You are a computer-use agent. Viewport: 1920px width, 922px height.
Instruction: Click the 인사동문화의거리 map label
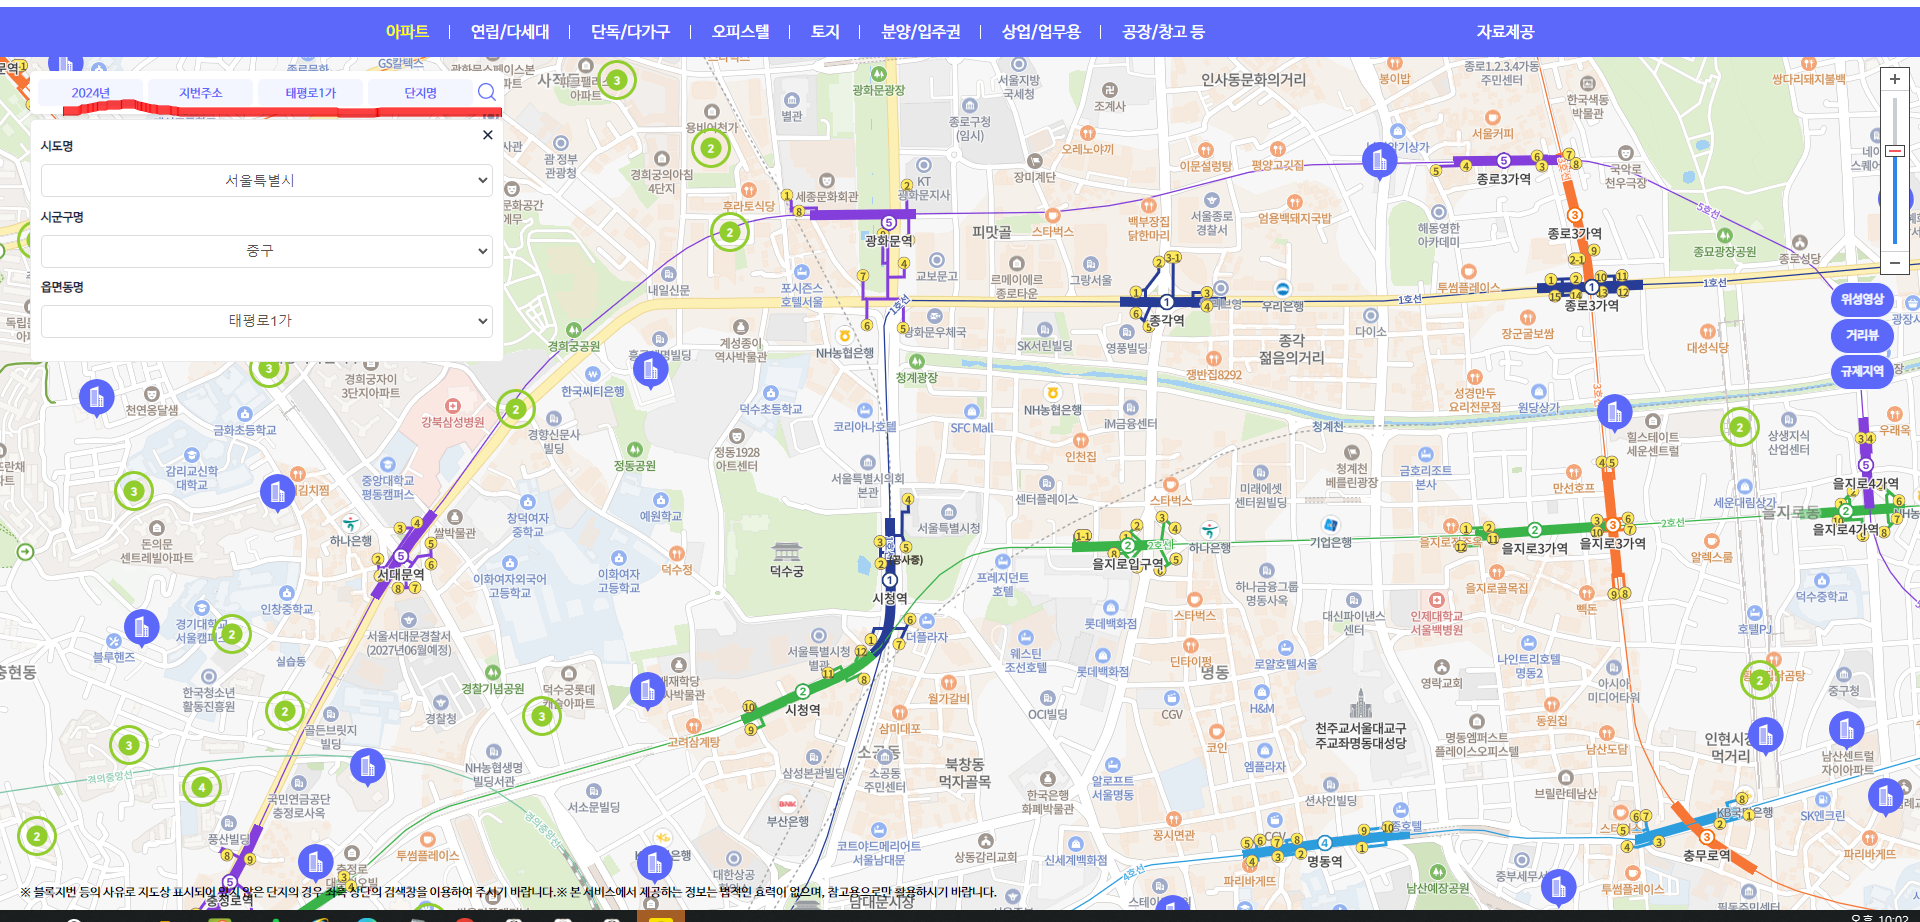point(1253,80)
